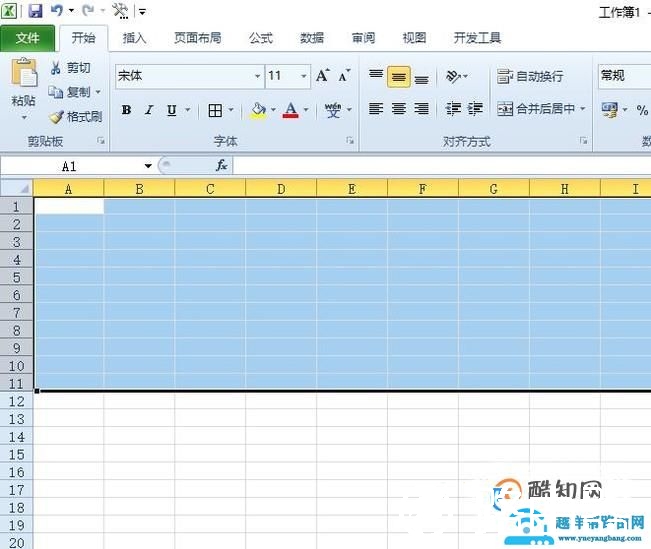Open Merge and Center dropdown arrow

tap(582, 109)
